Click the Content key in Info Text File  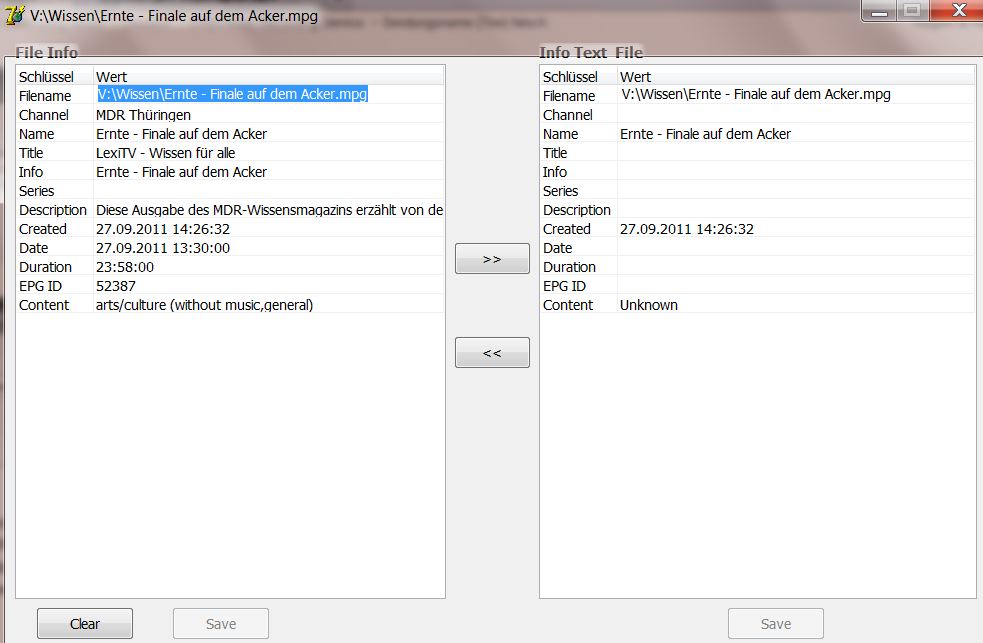(568, 305)
